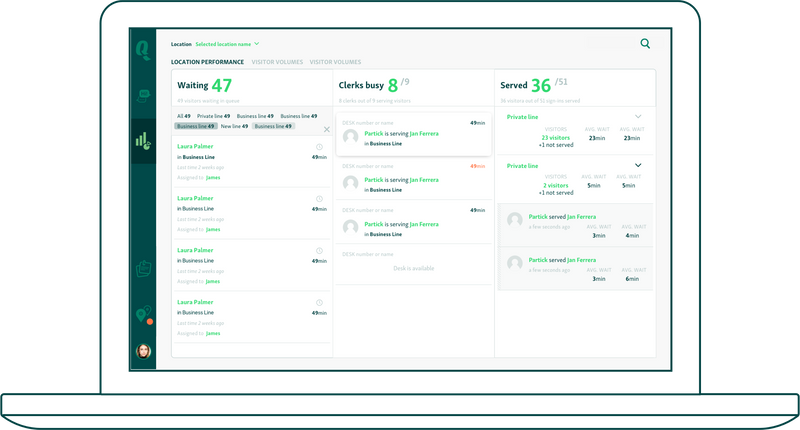Open the VISITOR VOLUMES tab next to LOCATION PERFORMANCE
The image size is (800, 430).
point(277,62)
